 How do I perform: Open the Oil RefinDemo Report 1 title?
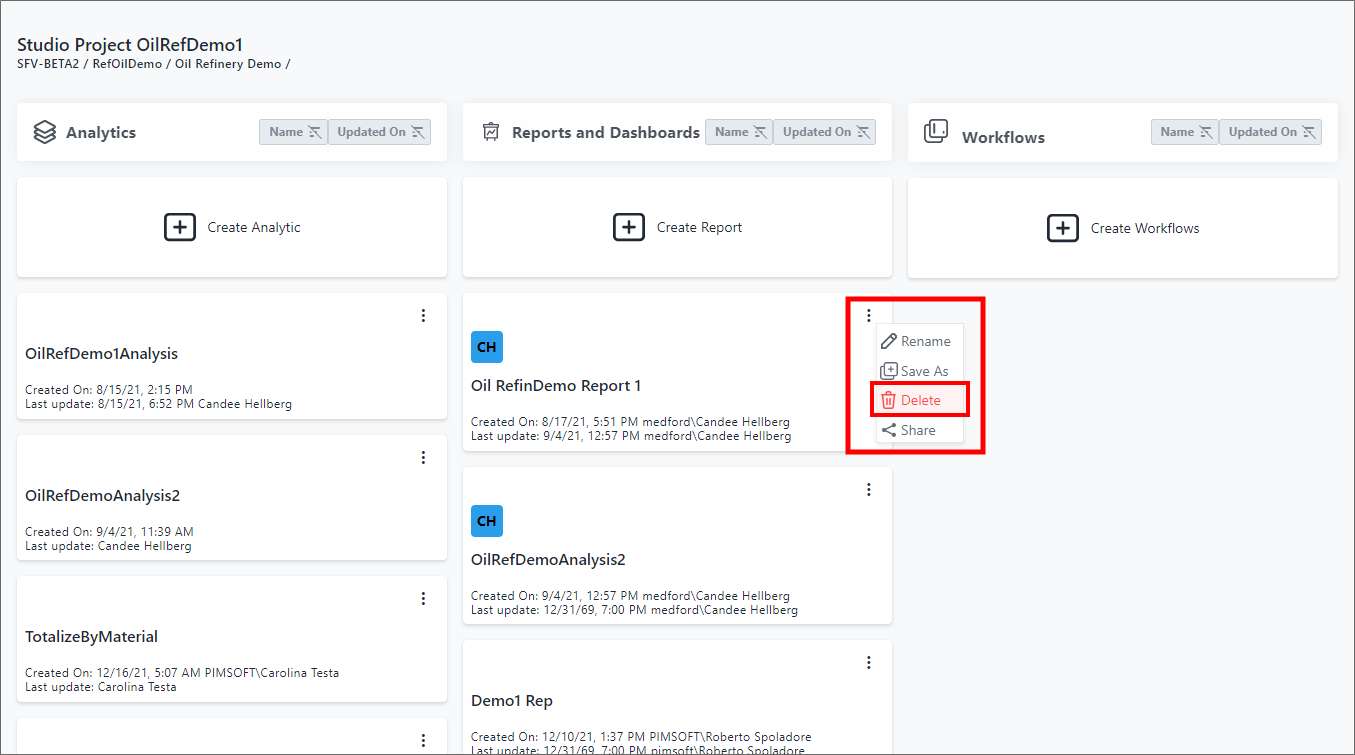(556, 386)
